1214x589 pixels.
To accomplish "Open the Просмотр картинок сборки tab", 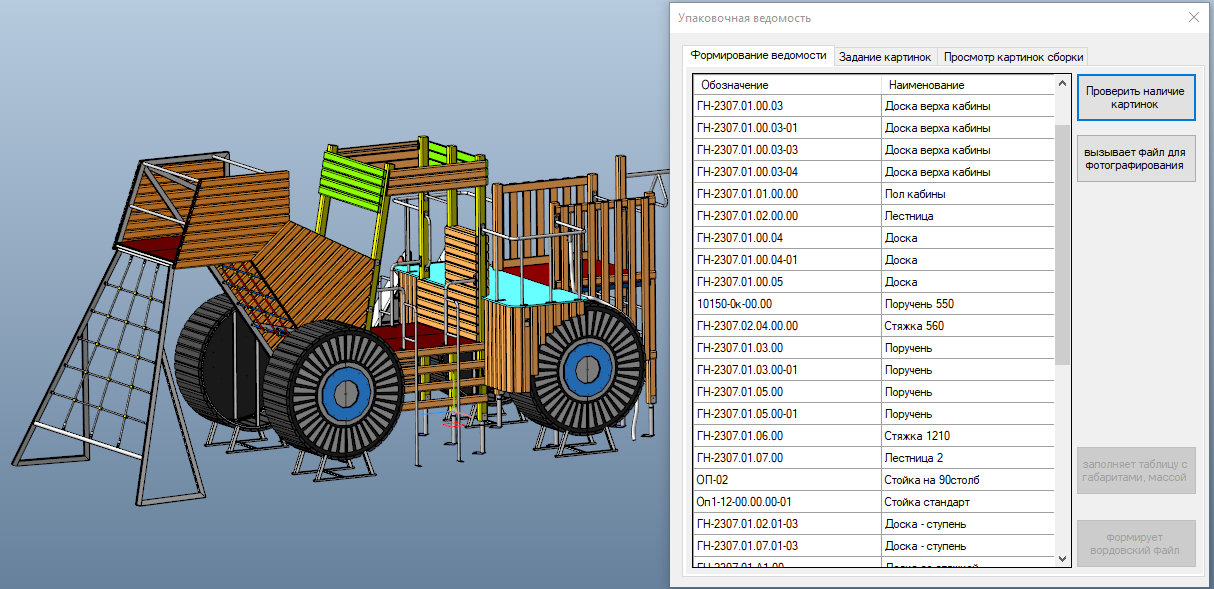I will point(1013,57).
